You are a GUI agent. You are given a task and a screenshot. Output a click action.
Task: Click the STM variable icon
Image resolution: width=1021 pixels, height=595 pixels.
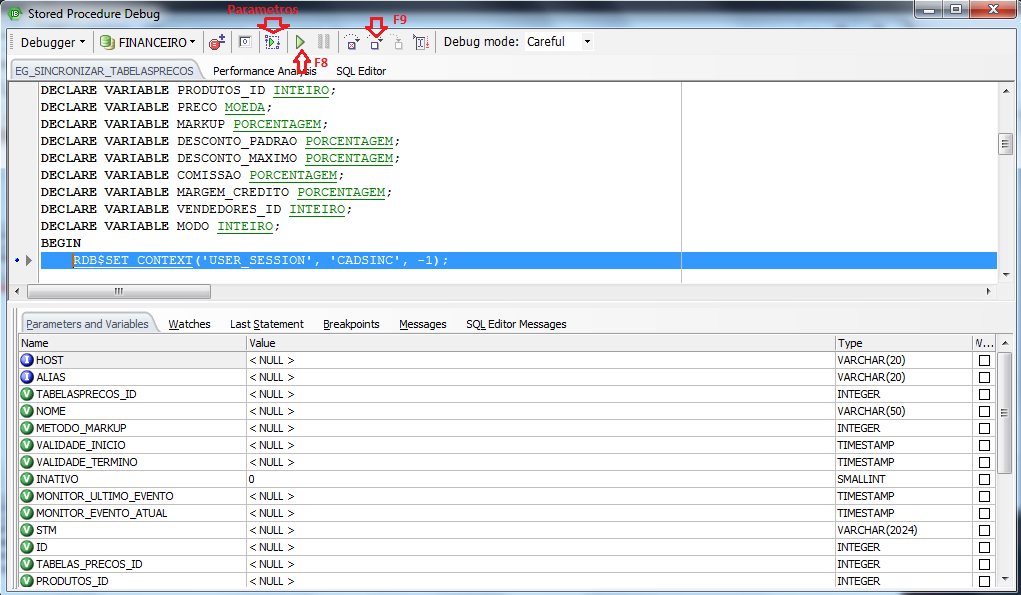tap(27, 530)
